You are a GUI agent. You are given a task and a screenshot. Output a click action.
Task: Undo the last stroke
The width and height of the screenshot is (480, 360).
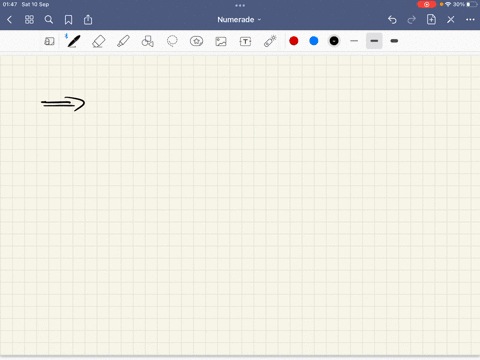tap(392, 20)
